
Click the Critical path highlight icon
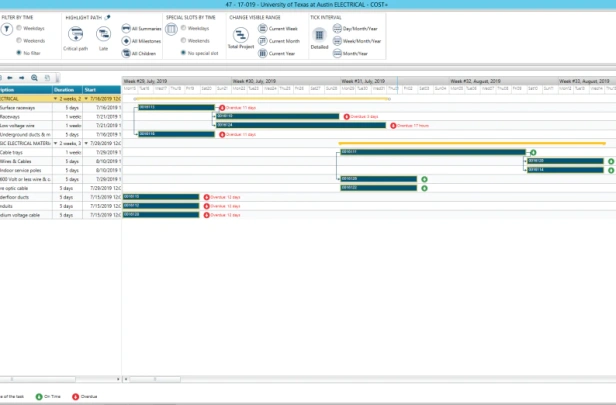pos(75,34)
